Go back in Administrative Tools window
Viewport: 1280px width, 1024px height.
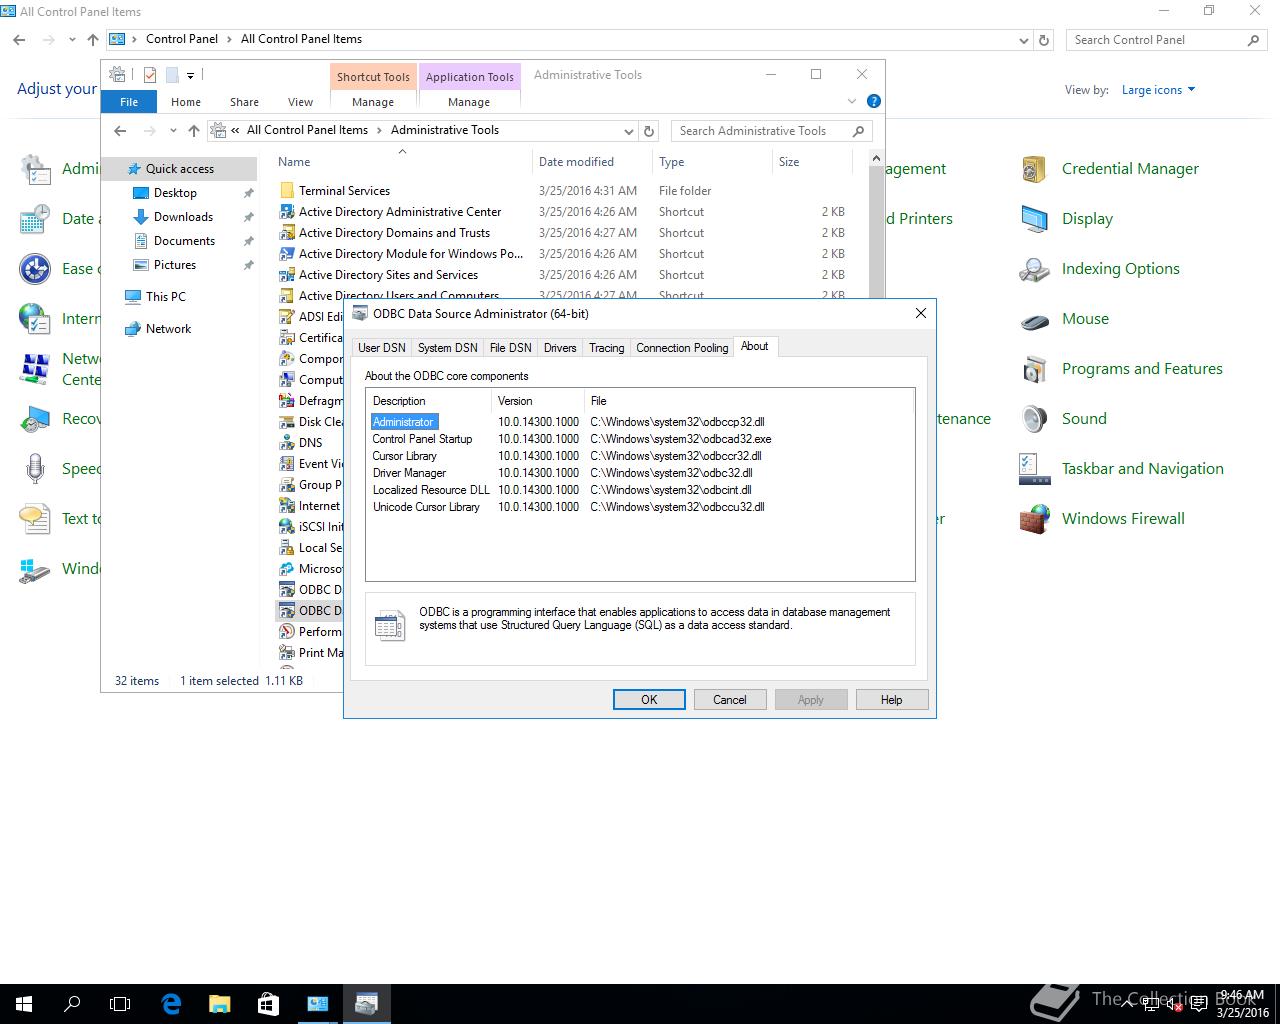point(120,131)
